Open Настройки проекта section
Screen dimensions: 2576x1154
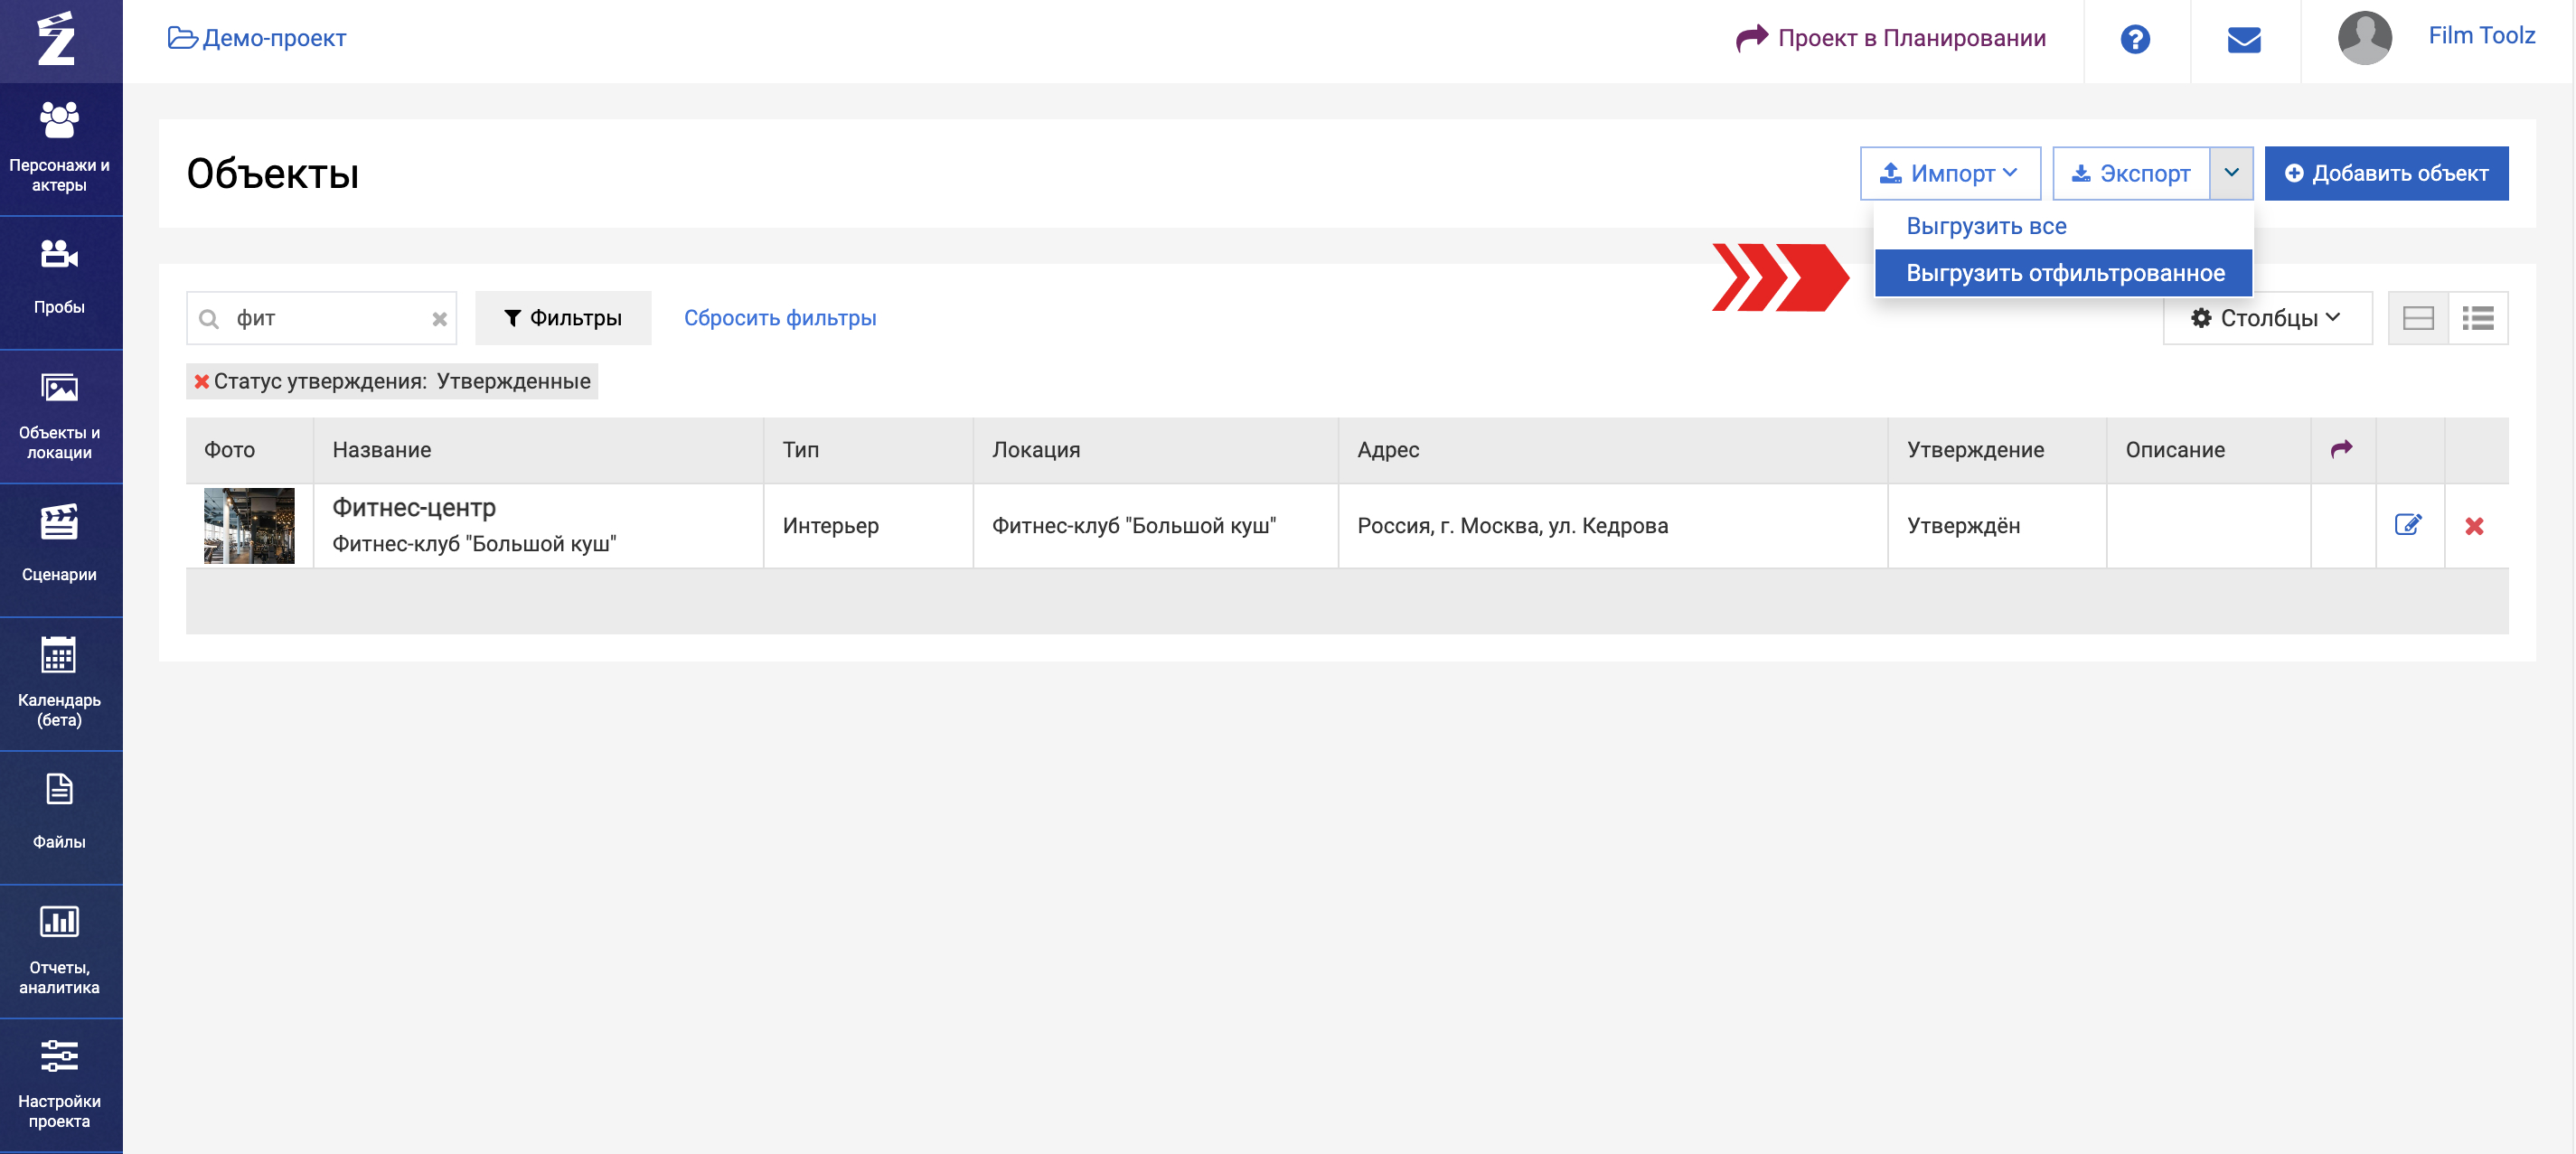click(60, 1085)
